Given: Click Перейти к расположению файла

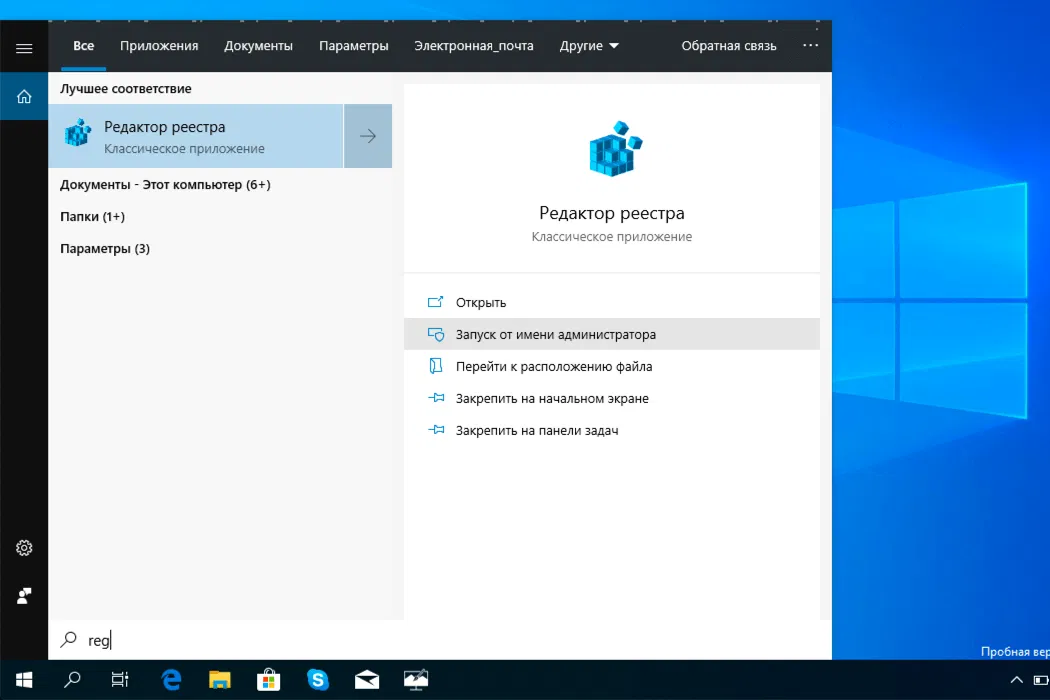Looking at the screenshot, I should coord(612,366).
